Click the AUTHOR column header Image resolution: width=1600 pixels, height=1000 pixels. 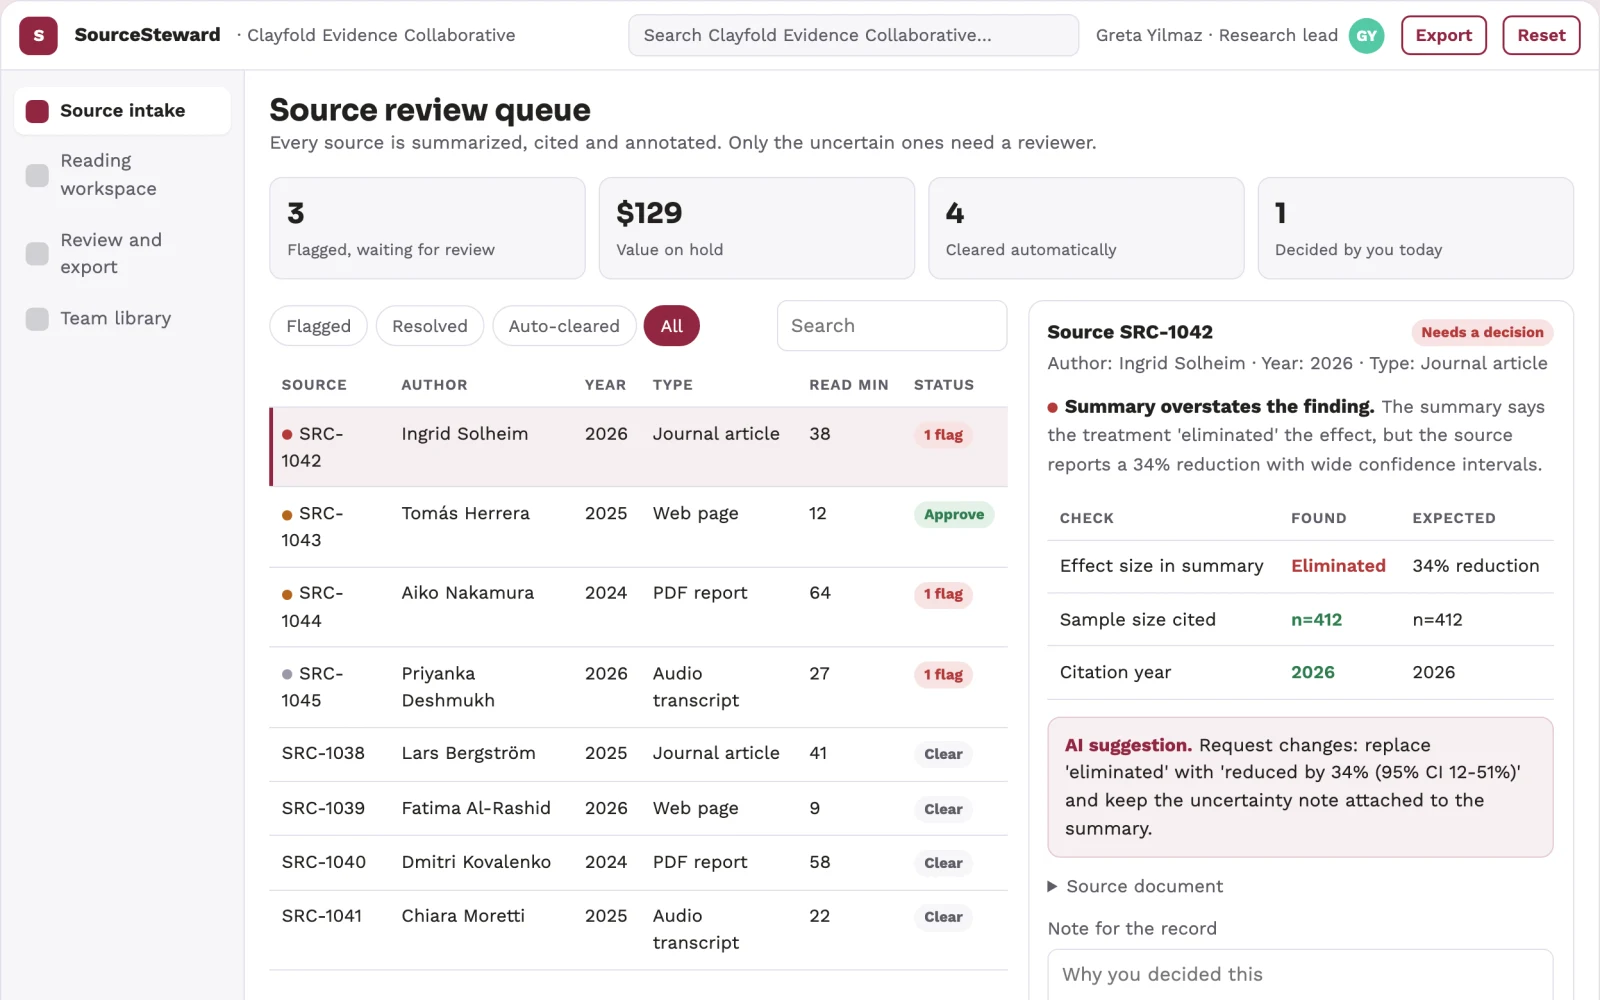434,385
